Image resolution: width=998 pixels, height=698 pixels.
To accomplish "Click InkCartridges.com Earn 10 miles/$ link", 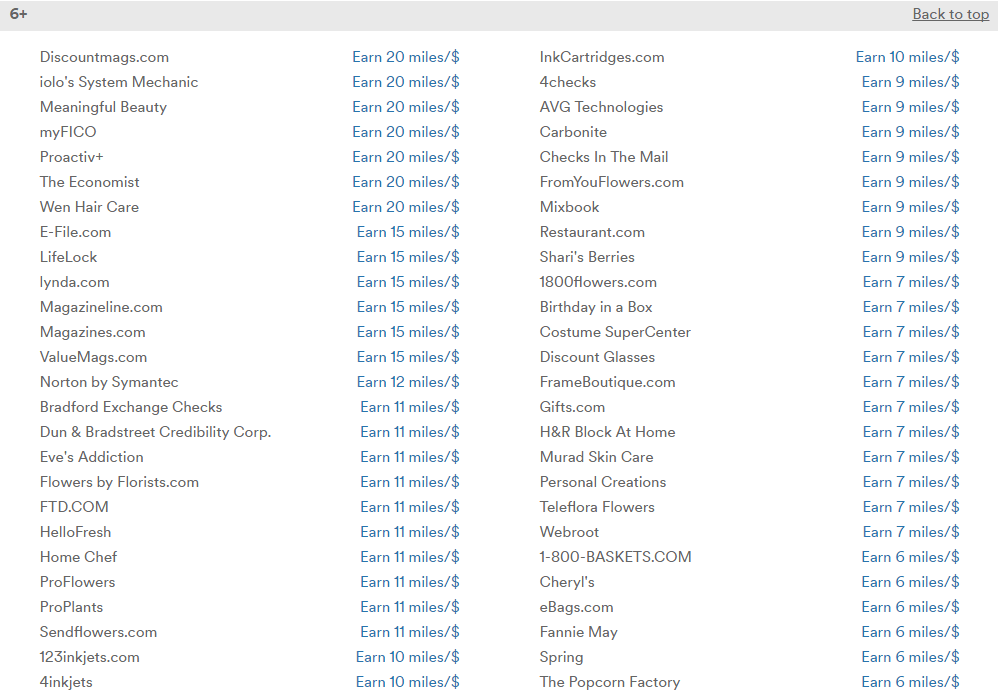I will tap(907, 57).
